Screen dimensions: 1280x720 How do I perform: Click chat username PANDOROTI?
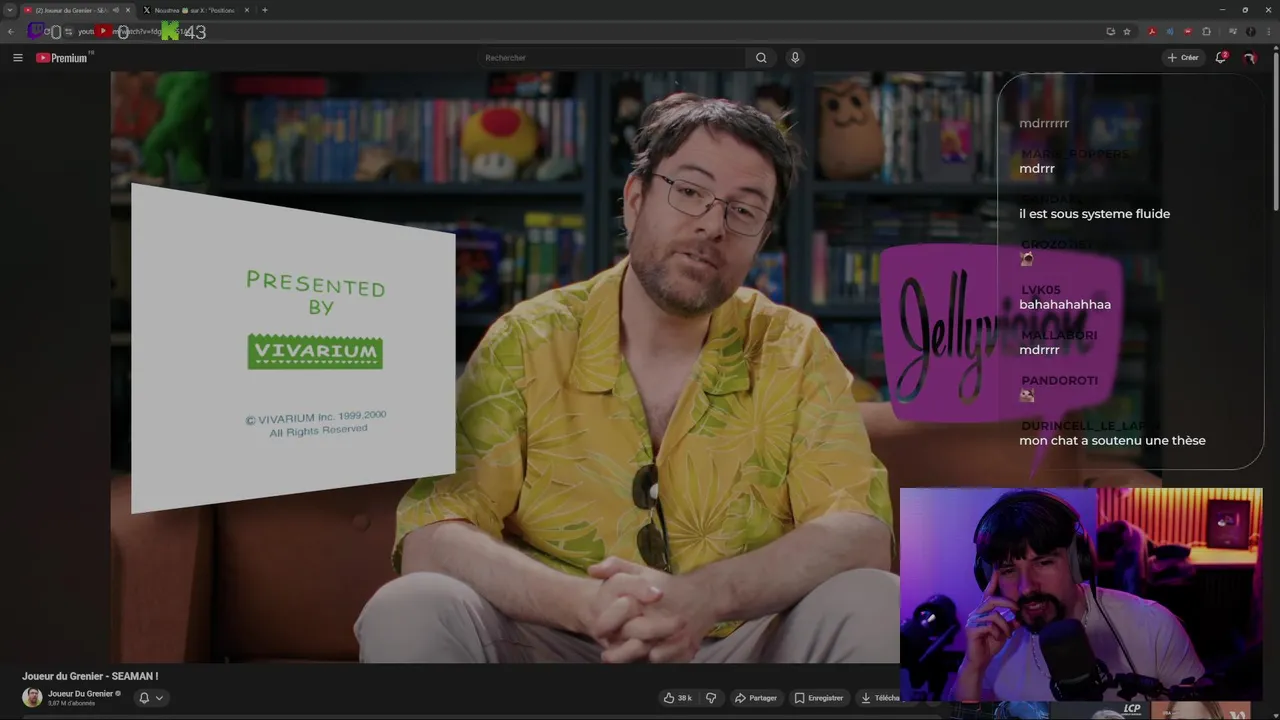[1059, 381]
